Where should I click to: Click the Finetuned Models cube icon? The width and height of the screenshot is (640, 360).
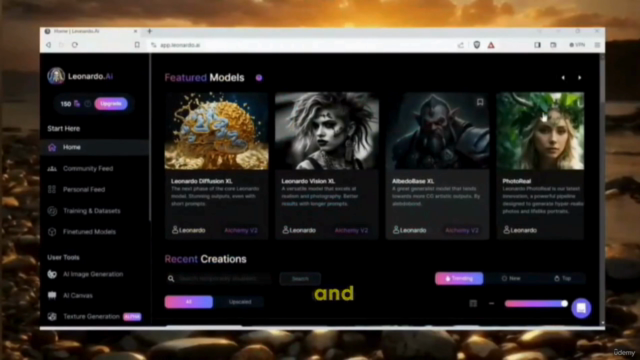(x=52, y=231)
